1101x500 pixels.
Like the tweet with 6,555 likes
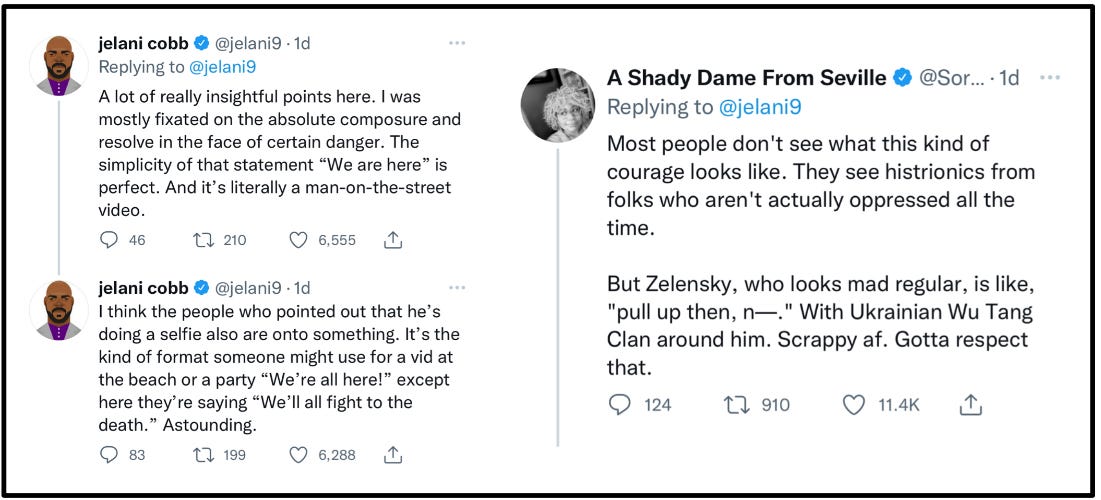(298, 240)
